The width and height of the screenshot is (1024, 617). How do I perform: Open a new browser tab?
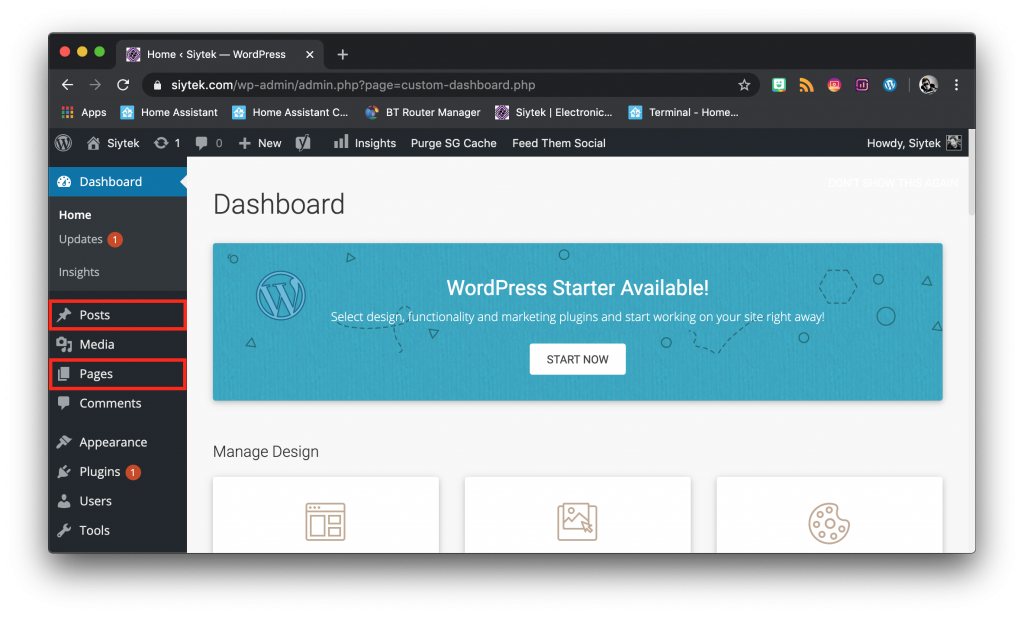[342, 55]
